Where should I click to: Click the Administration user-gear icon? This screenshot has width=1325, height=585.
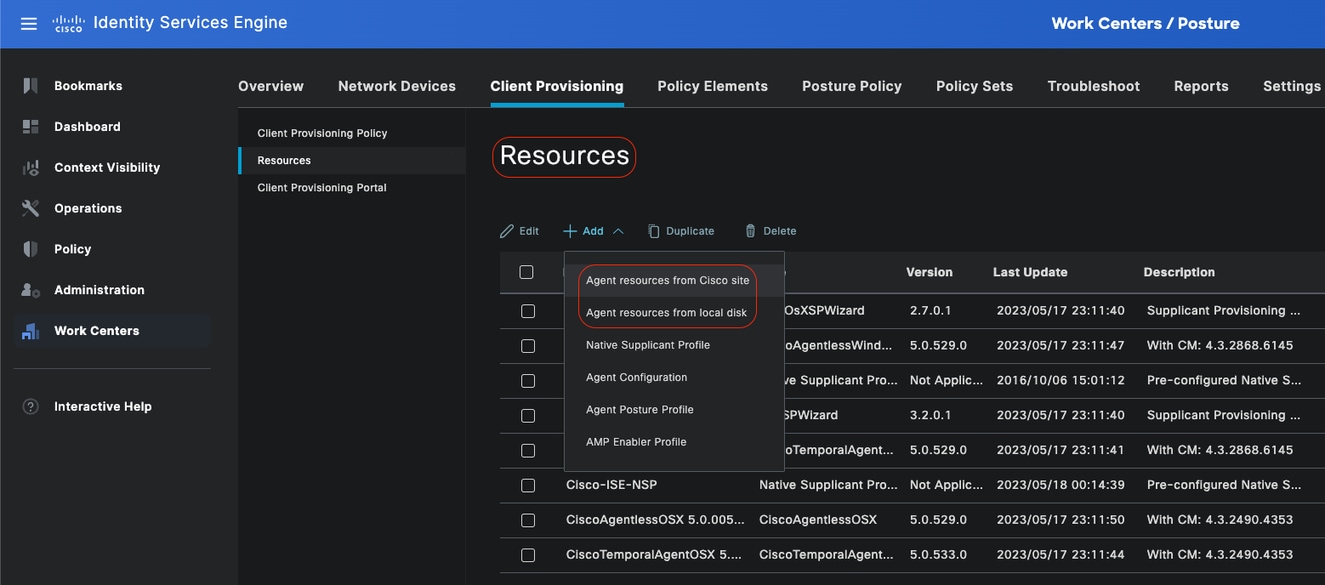click(x=30, y=290)
